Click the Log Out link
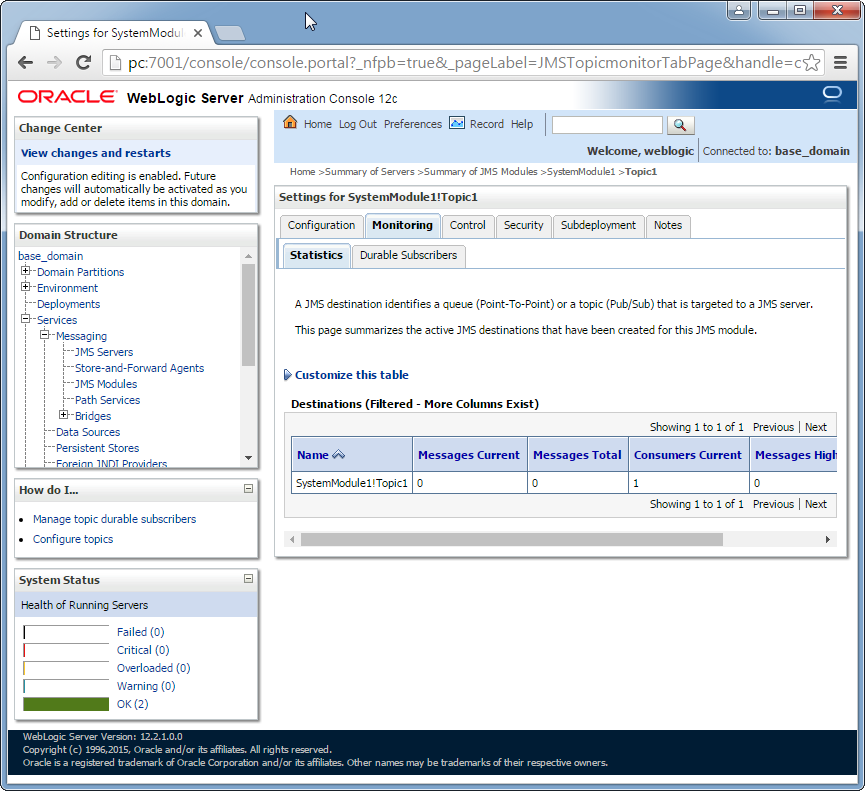Viewport: 865px width, 791px height. [x=357, y=124]
